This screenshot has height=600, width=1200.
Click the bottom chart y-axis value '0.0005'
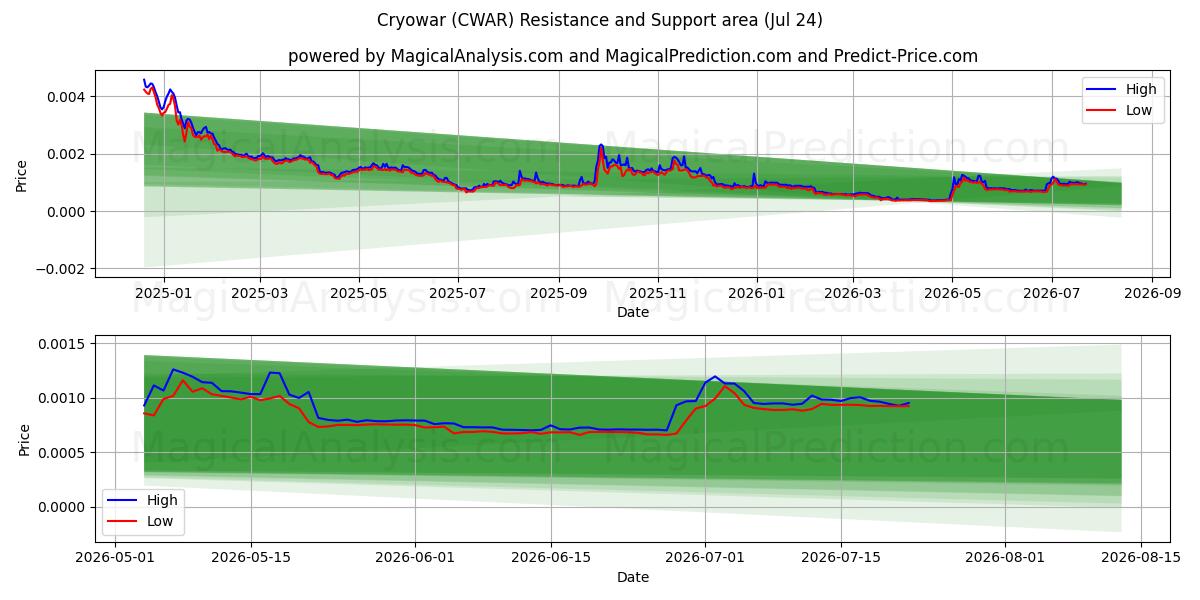pos(64,453)
